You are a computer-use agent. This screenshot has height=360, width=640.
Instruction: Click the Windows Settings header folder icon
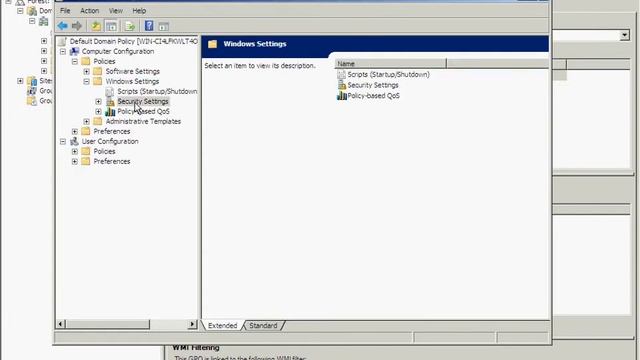213,44
